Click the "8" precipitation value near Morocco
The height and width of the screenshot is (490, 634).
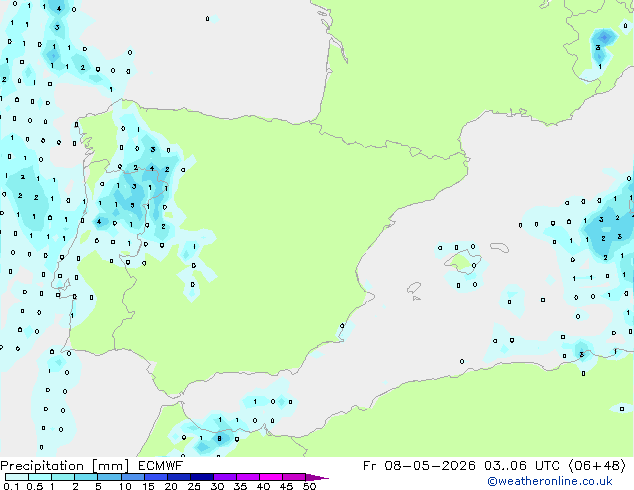220,438
